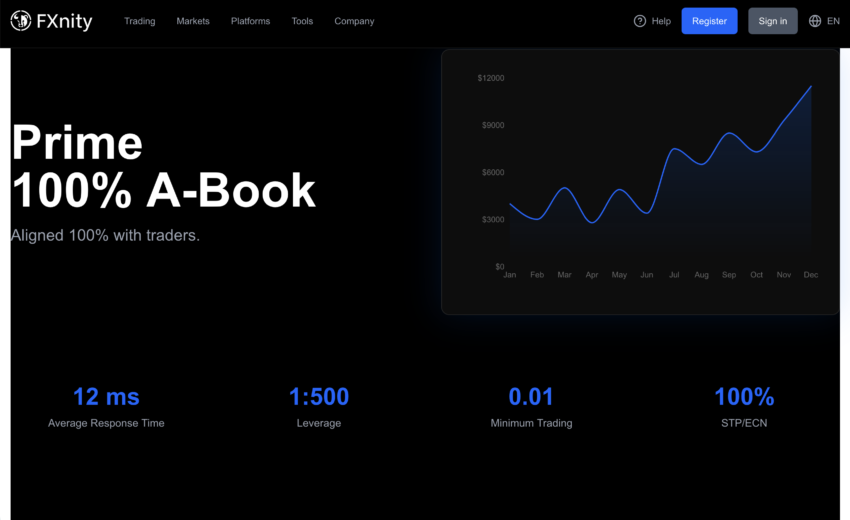This screenshot has height=520, width=850.
Task: Click the 12 ms response time stat
Action: 106,397
